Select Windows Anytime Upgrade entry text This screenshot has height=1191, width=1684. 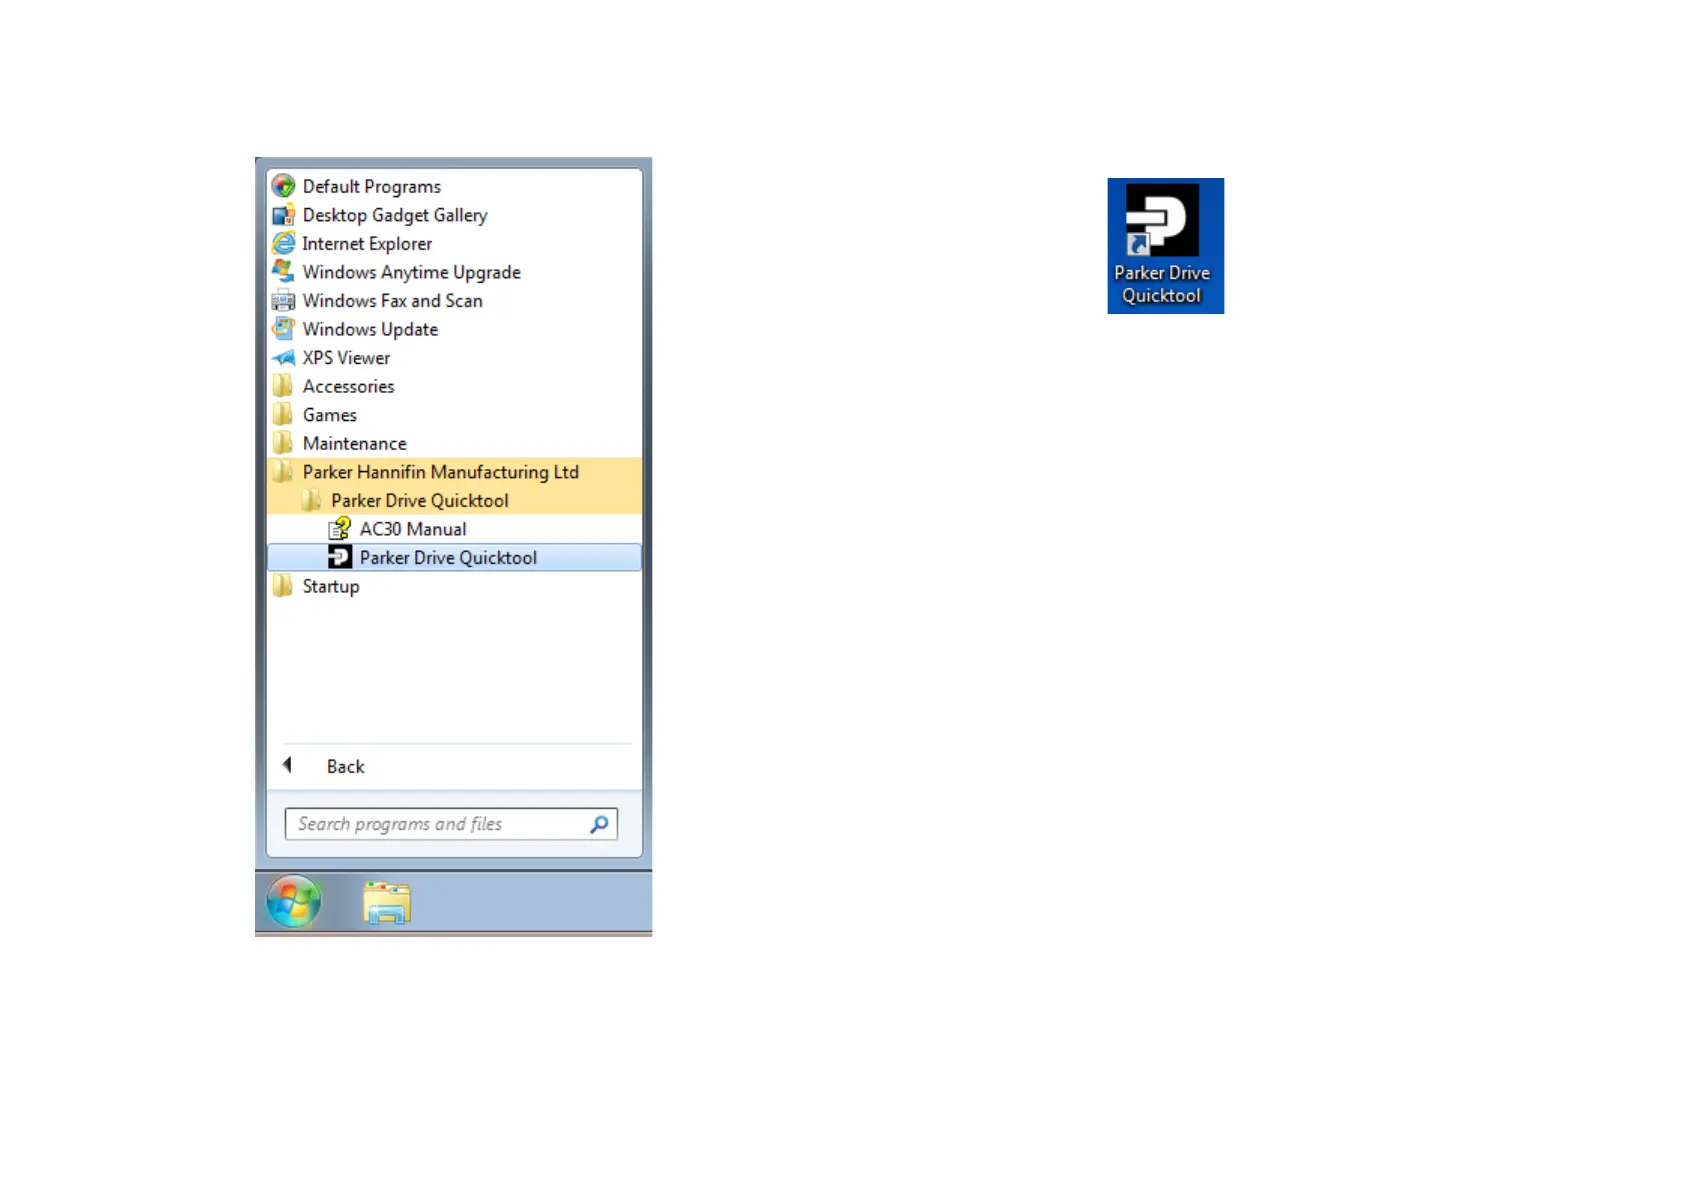click(x=412, y=272)
